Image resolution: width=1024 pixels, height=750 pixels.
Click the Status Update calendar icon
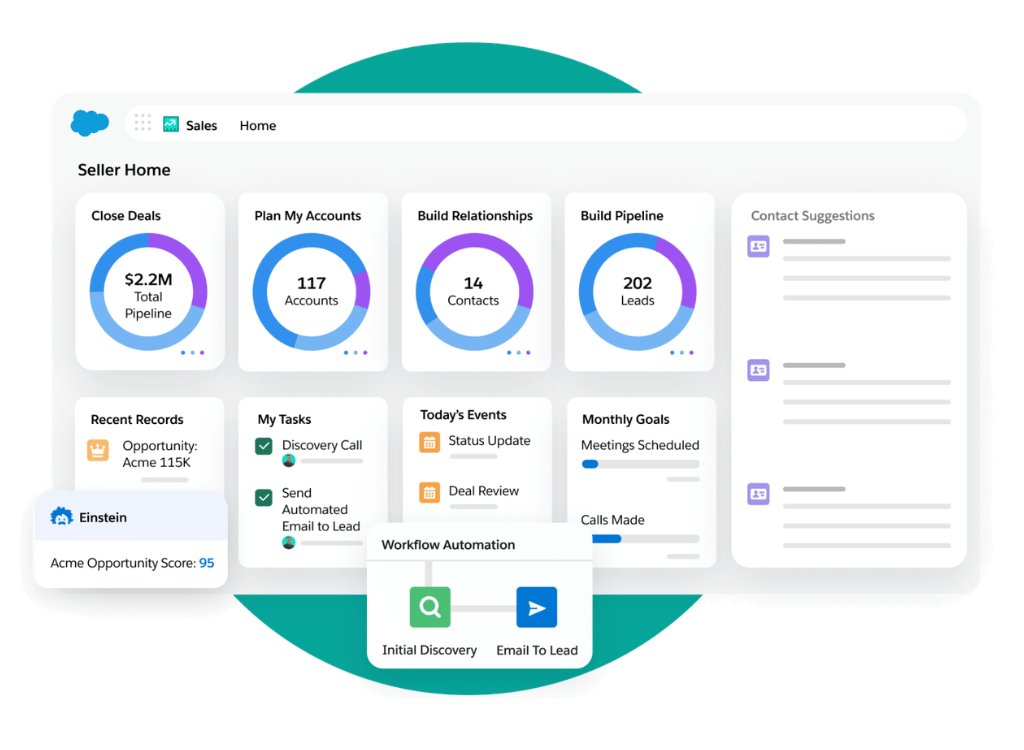click(x=430, y=441)
